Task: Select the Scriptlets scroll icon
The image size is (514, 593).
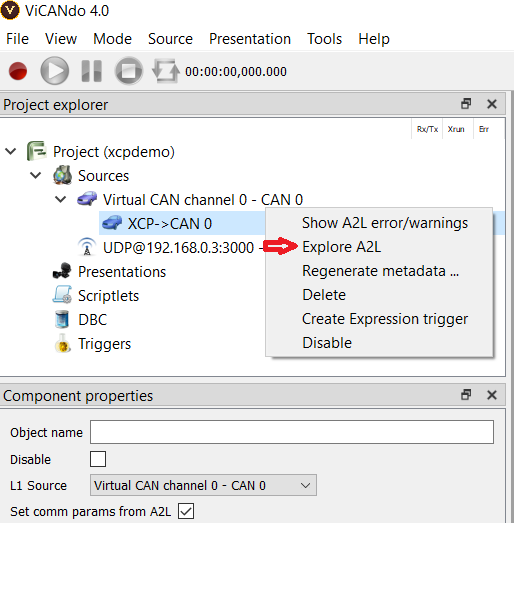Action: [x=62, y=295]
